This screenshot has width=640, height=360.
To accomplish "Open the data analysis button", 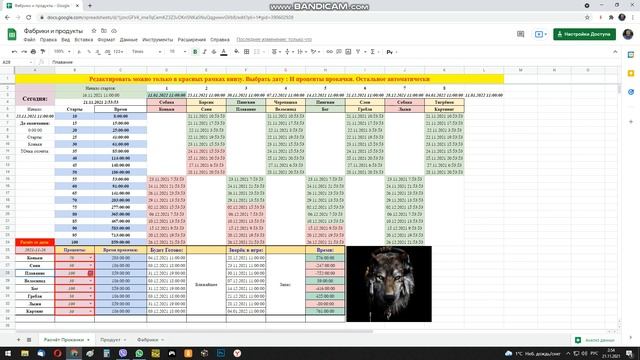I will pos(594,340).
